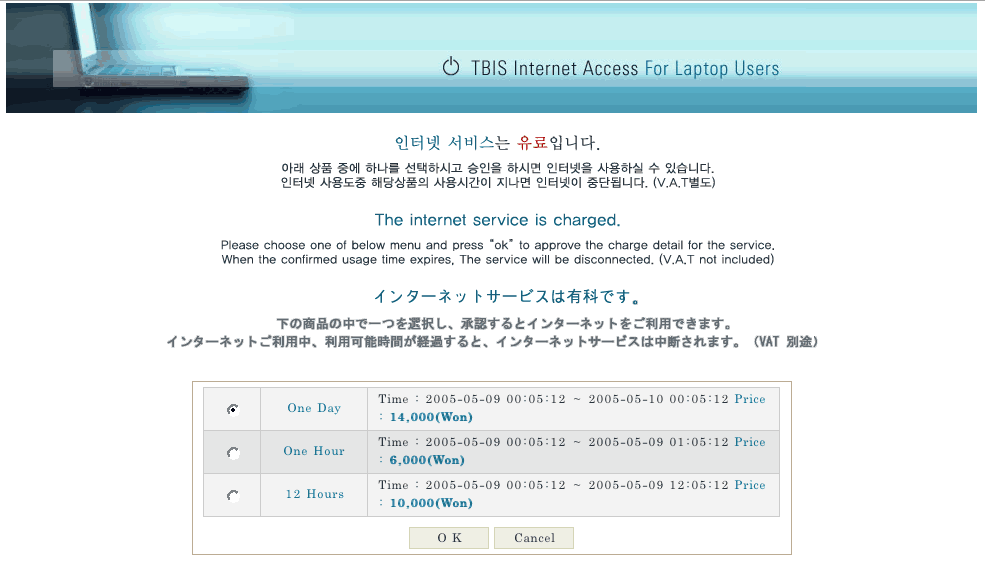Viewport: 985px width, 573px height.
Task: Click the power icon in the banner
Action: [450, 68]
